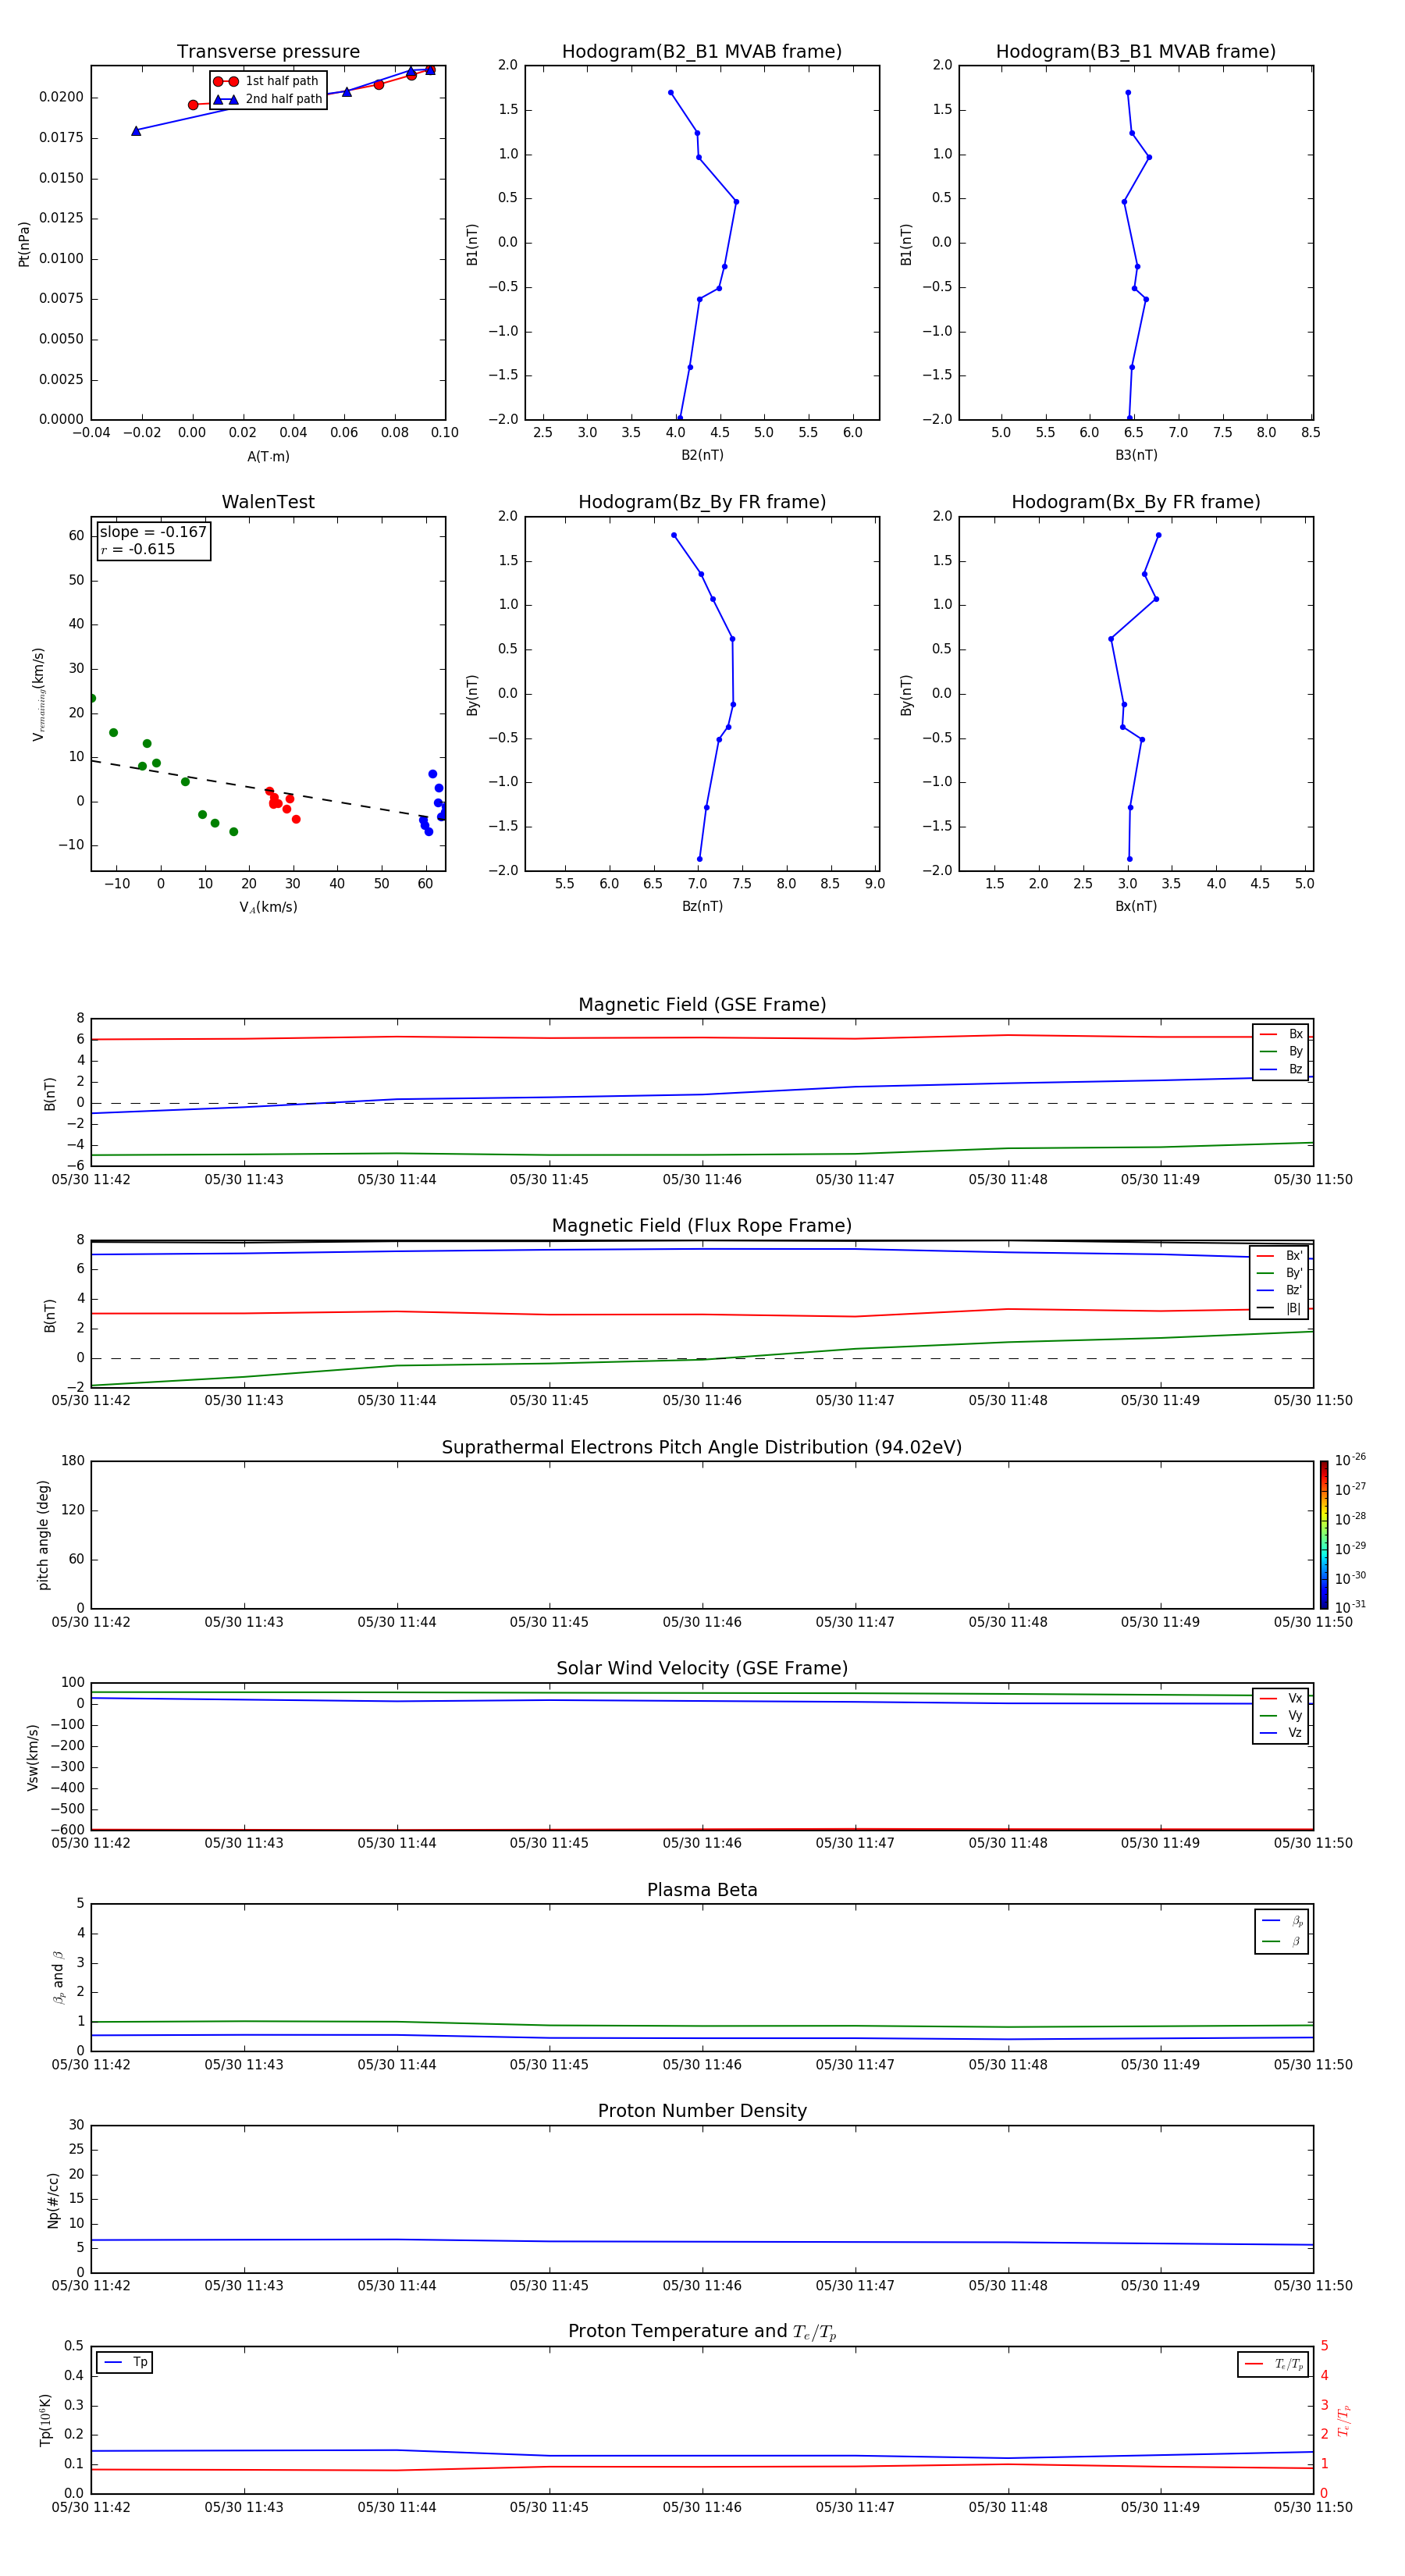Screen dimensions: 1405x2576
Task: Click the Te/Tp legend box
Action: 1272,2364
